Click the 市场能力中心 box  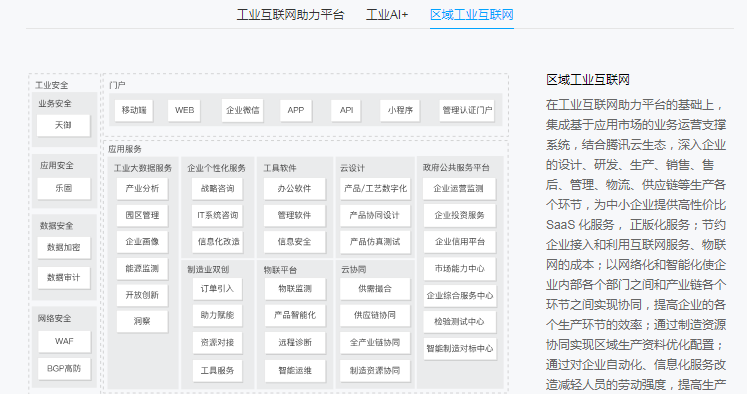[459, 269]
